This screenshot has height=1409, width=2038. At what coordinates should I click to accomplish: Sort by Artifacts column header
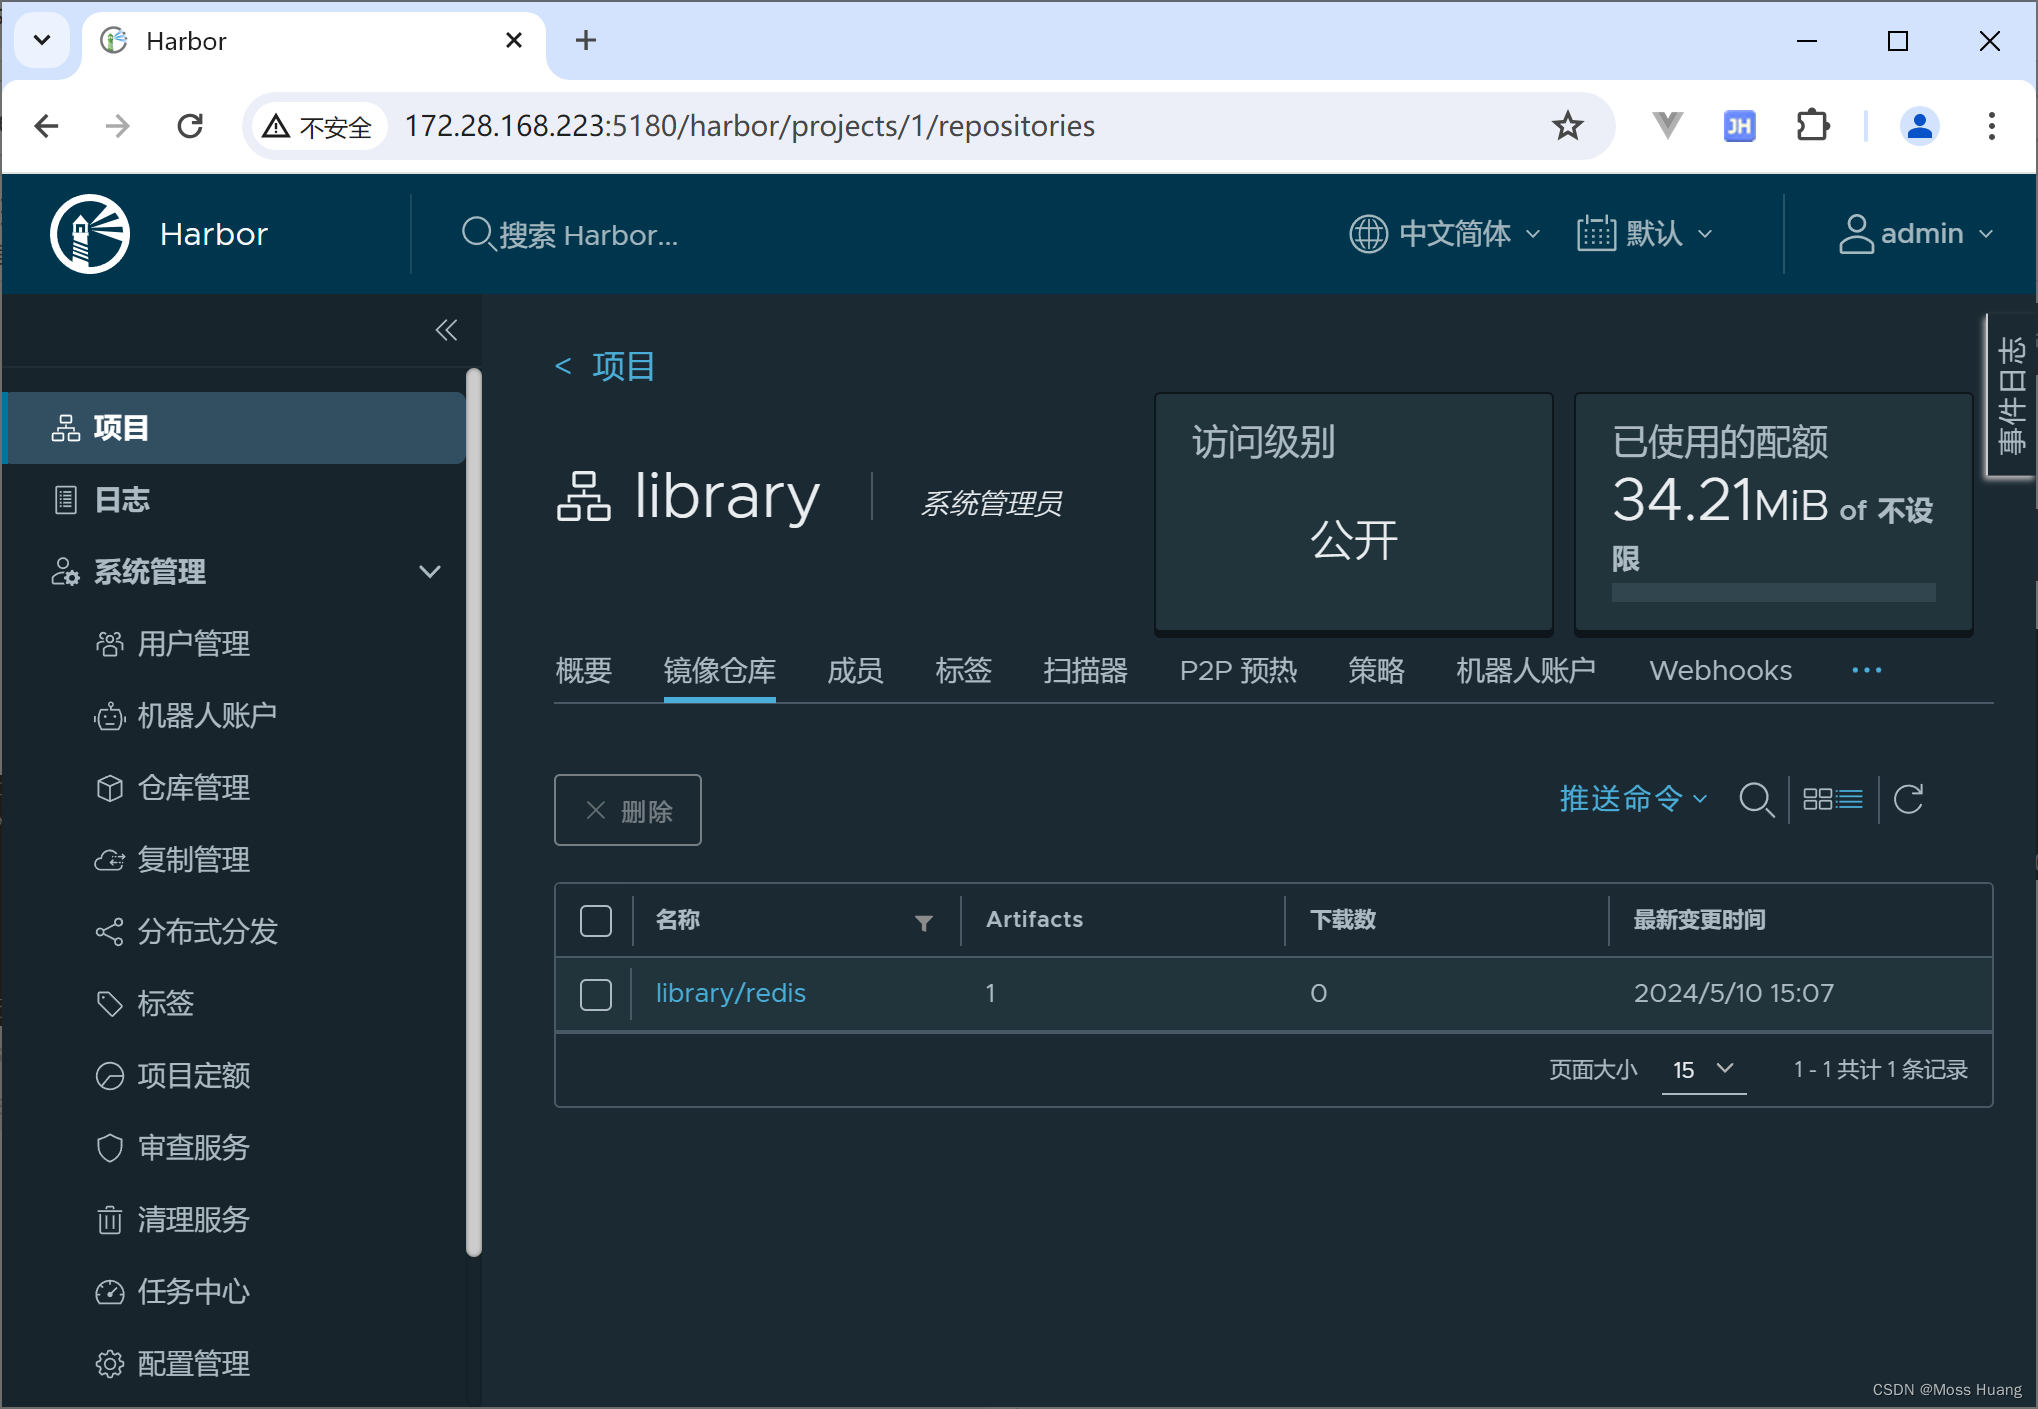click(1034, 920)
